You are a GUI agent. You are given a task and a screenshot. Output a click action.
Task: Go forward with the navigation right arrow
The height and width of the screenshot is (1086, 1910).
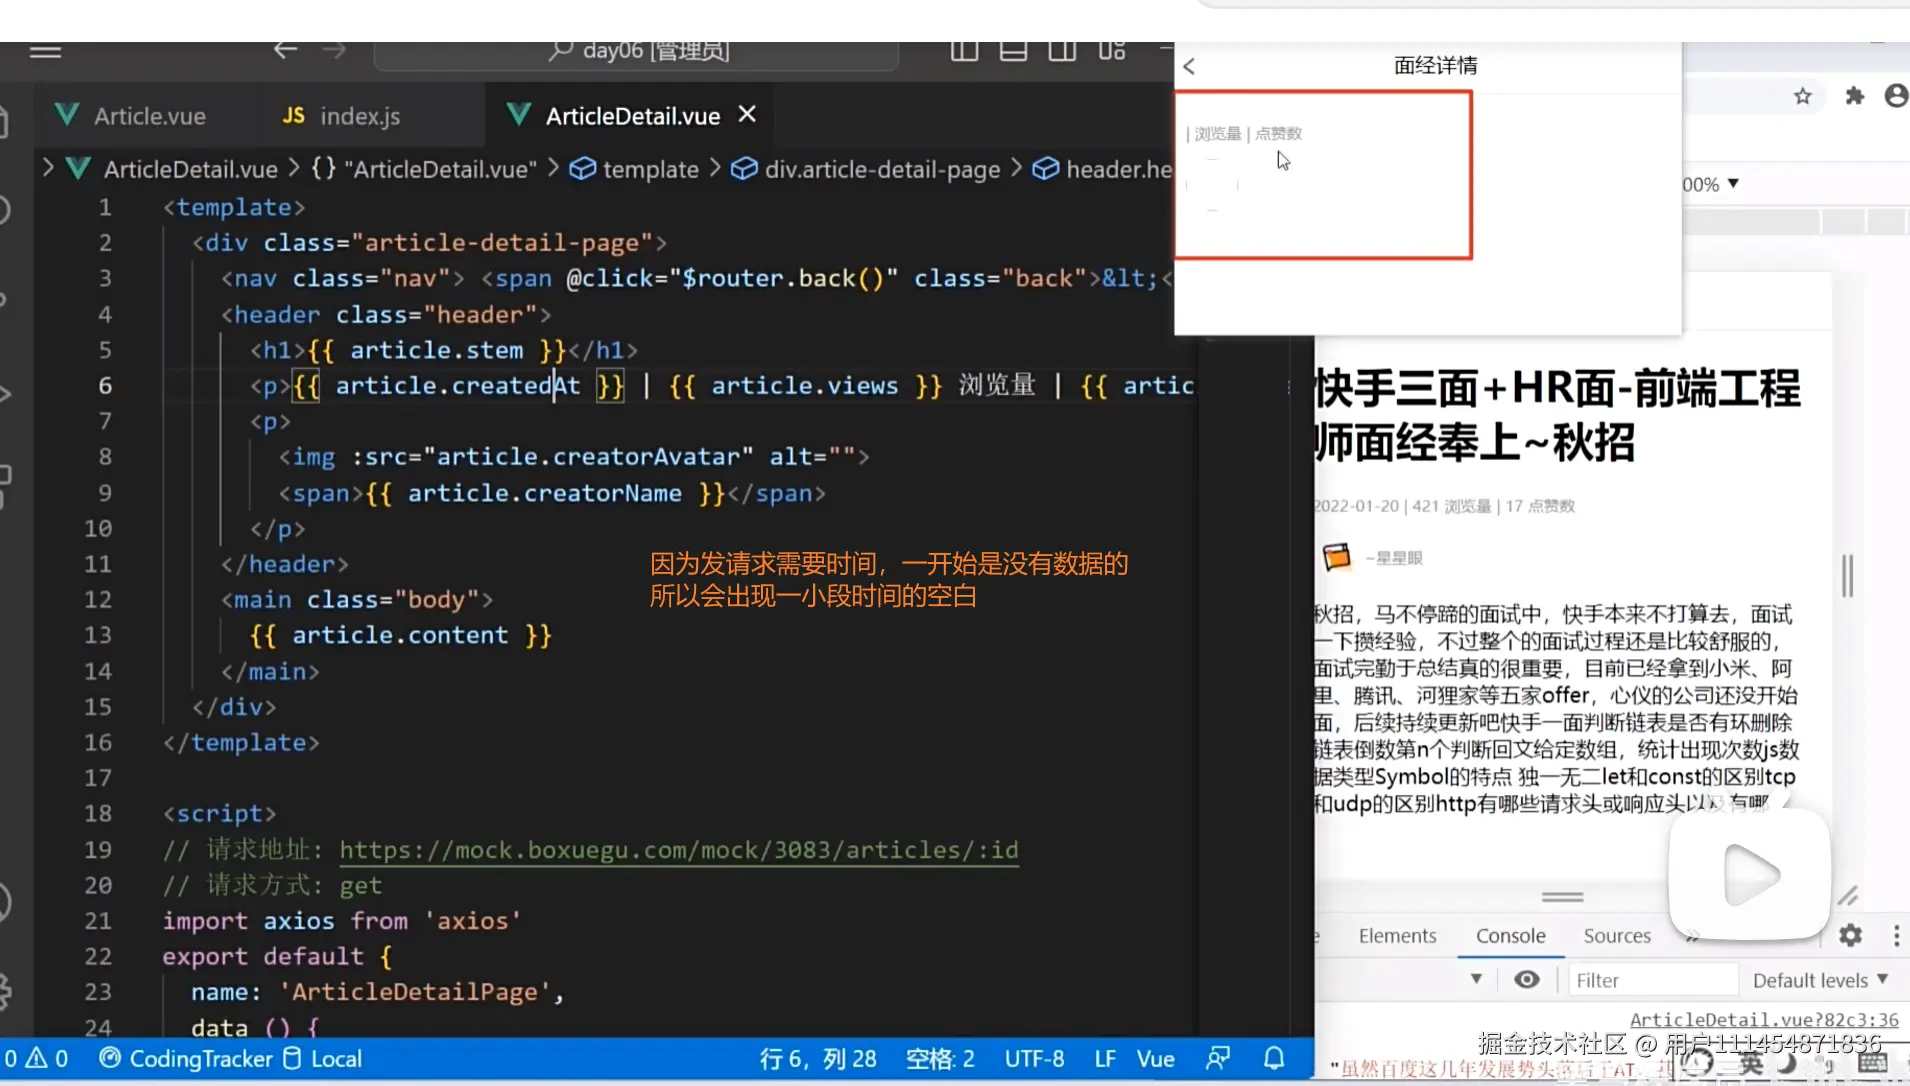pos(334,50)
